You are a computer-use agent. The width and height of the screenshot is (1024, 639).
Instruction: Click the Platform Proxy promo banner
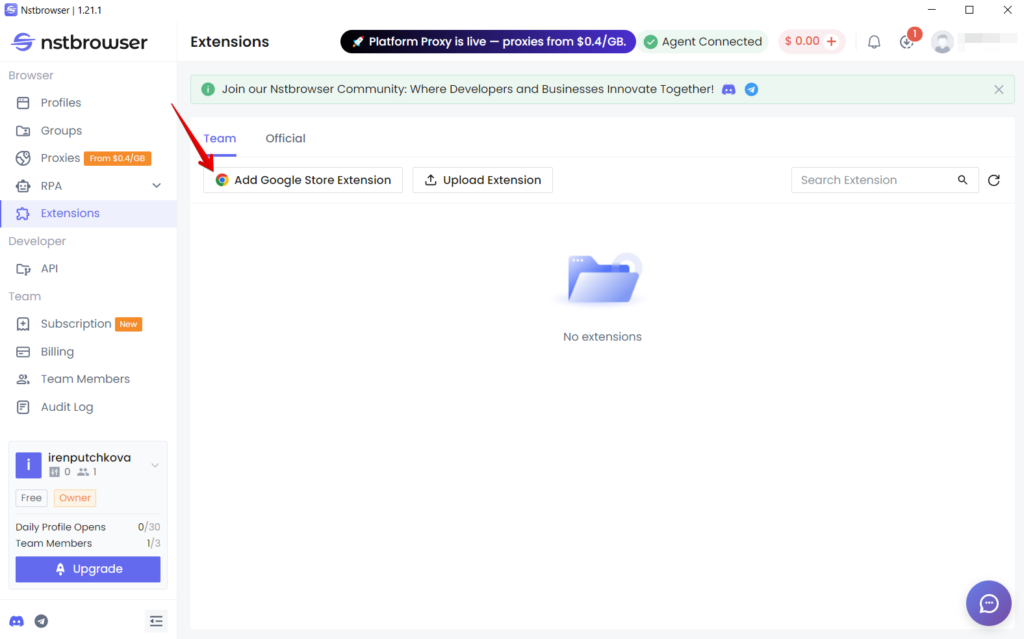(488, 41)
